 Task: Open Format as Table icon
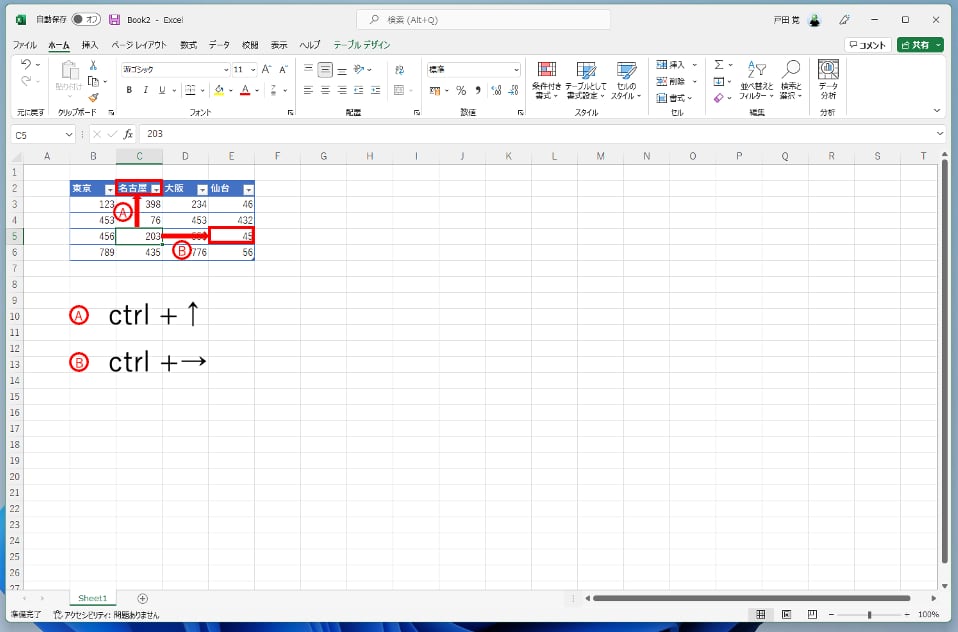click(586, 80)
